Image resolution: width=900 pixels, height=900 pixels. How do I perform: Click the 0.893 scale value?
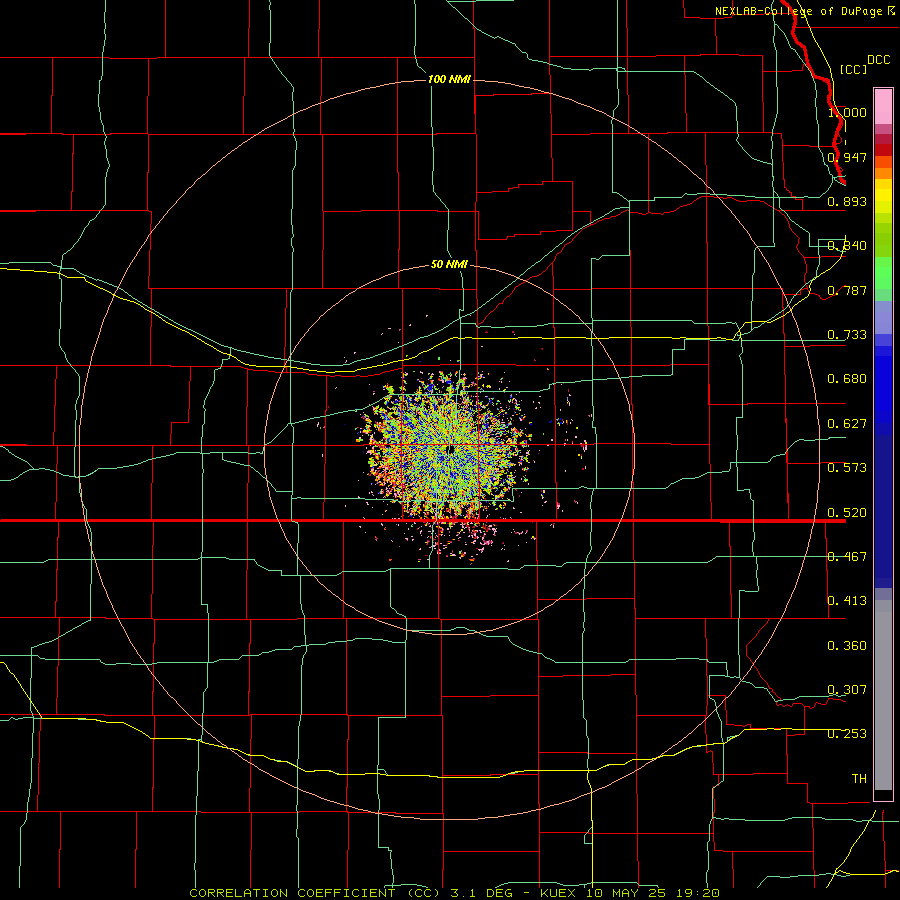click(847, 201)
